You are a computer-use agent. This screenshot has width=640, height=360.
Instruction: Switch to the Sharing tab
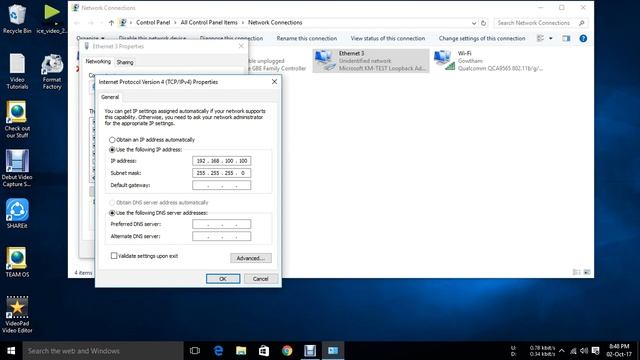click(x=125, y=62)
